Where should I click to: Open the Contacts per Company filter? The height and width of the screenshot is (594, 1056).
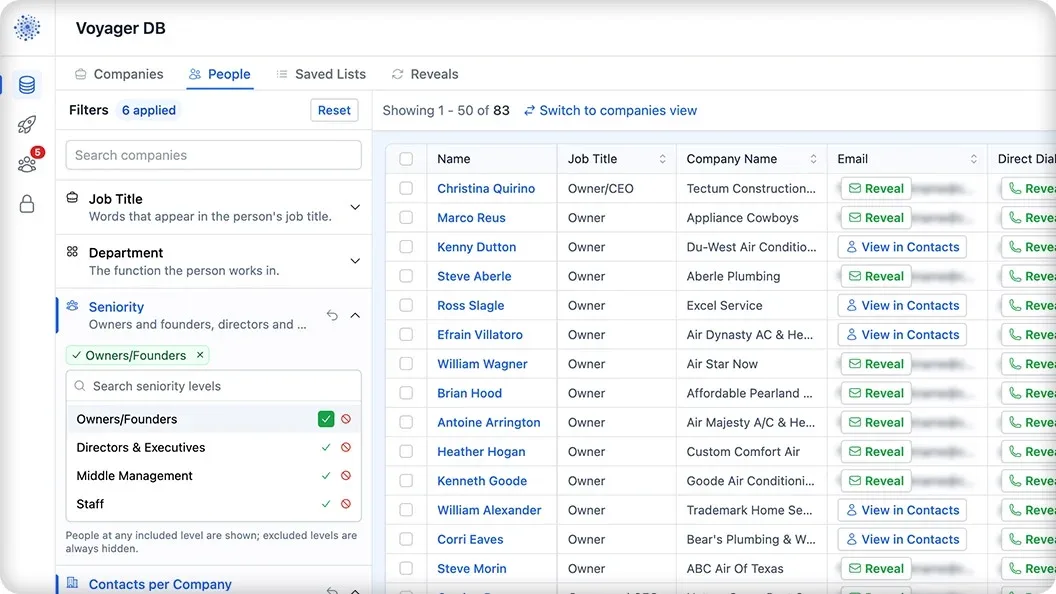pyautogui.click(x=160, y=584)
